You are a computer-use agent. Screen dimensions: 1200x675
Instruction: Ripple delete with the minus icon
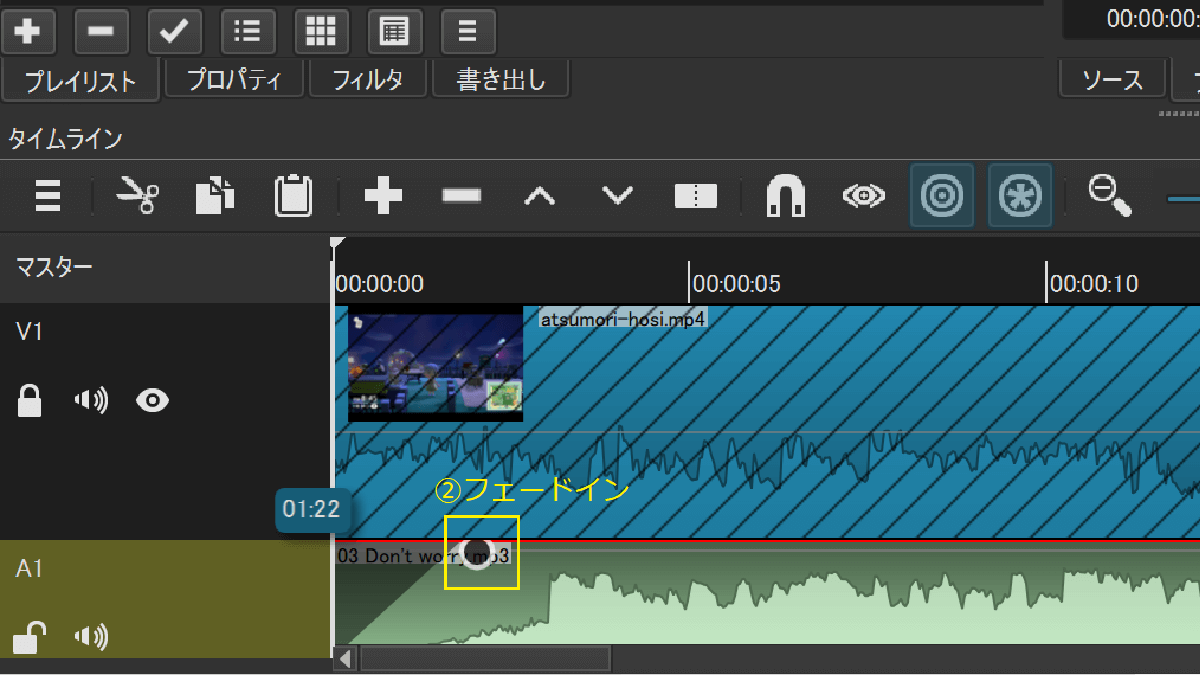point(460,196)
